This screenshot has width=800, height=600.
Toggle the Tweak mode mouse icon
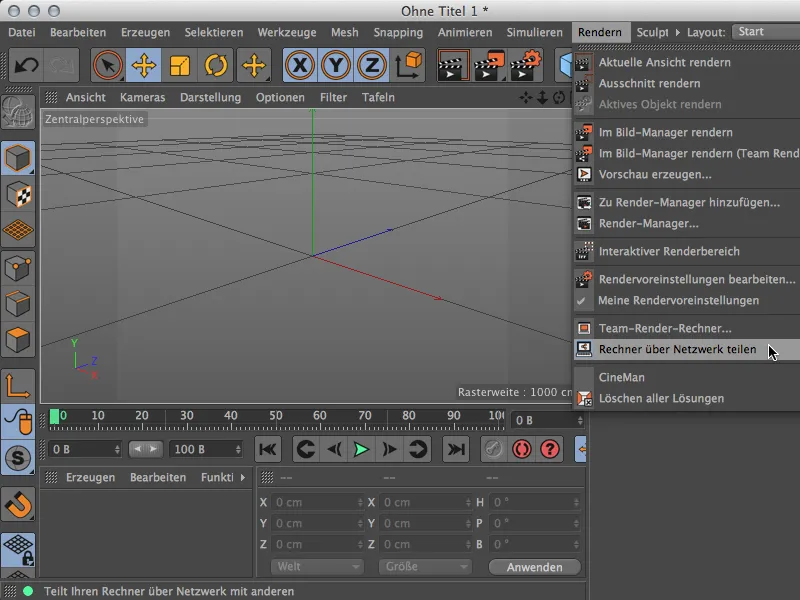point(18,421)
